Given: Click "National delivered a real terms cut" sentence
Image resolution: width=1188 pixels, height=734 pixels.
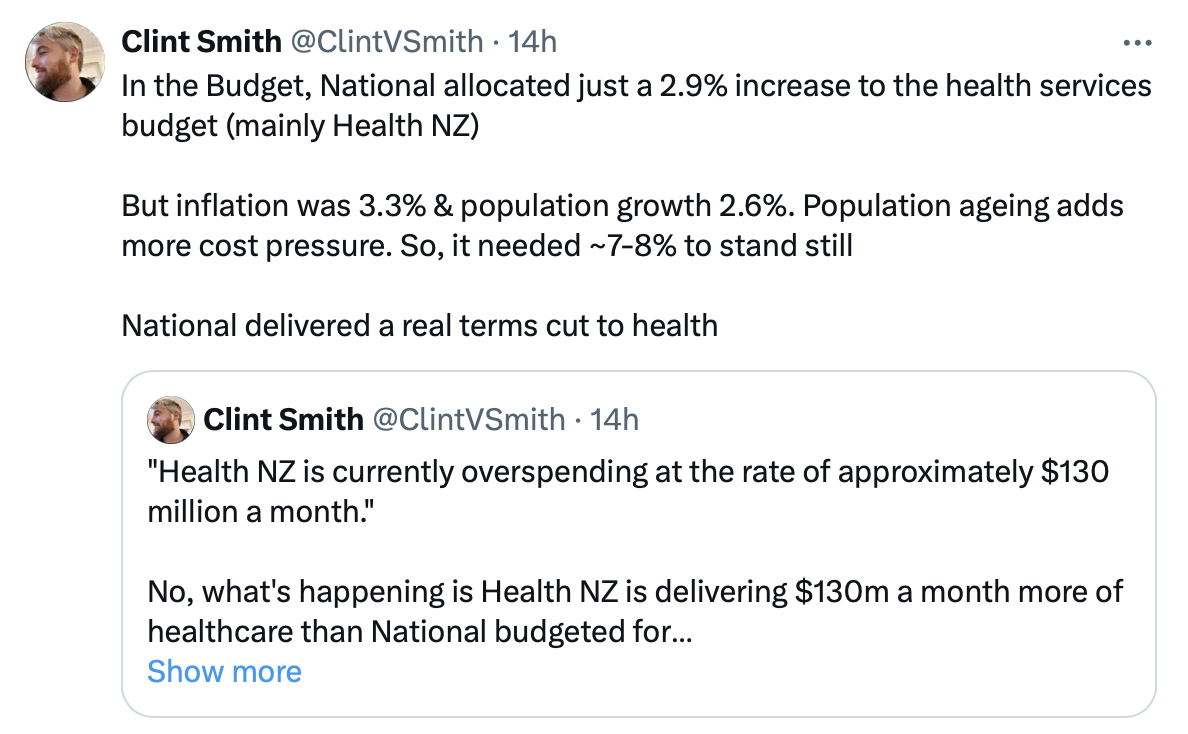Looking at the screenshot, I should point(419,325).
